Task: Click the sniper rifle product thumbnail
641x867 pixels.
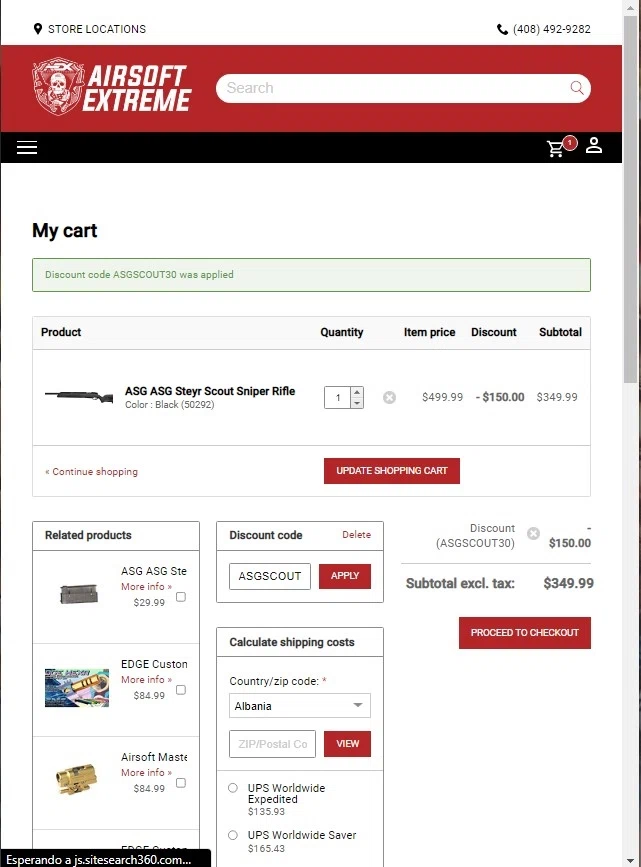Action: pyautogui.click(x=79, y=396)
